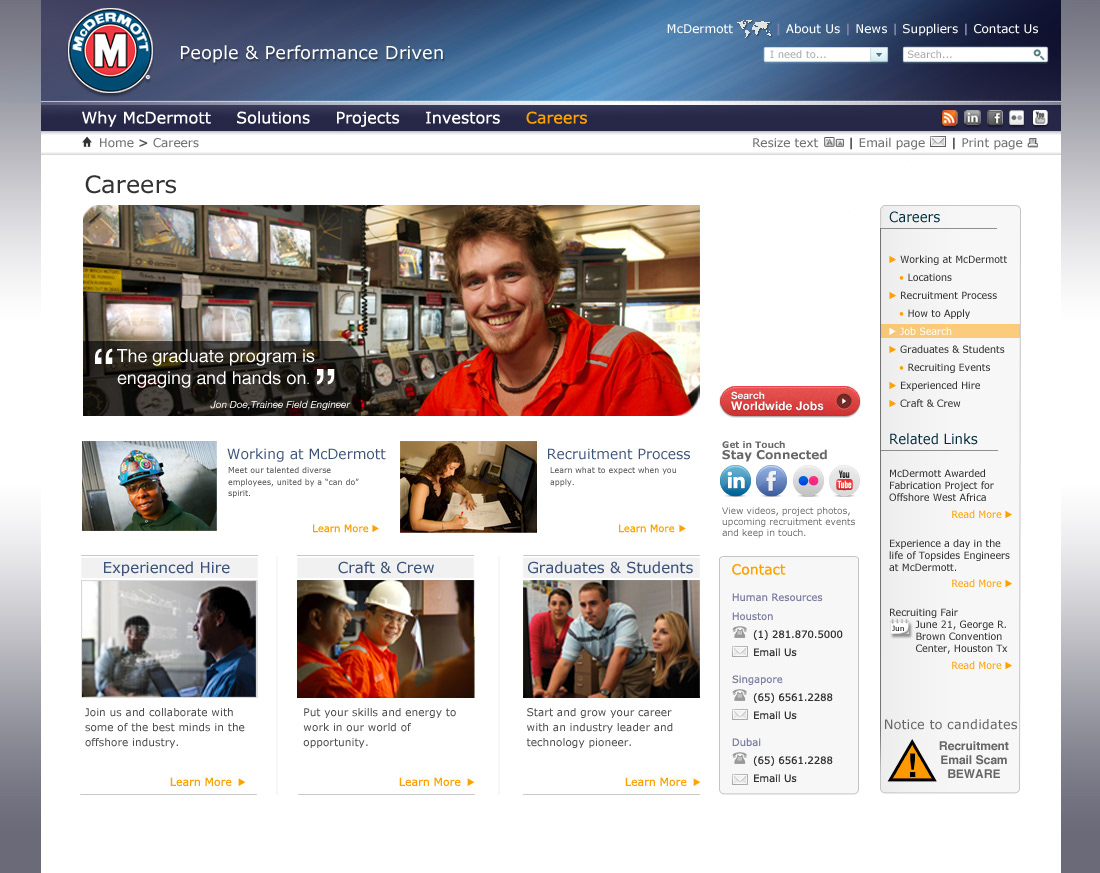The height and width of the screenshot is (873, 1100).
Task: Click the search magnifier icon in header
Action: coord(1039,55)
